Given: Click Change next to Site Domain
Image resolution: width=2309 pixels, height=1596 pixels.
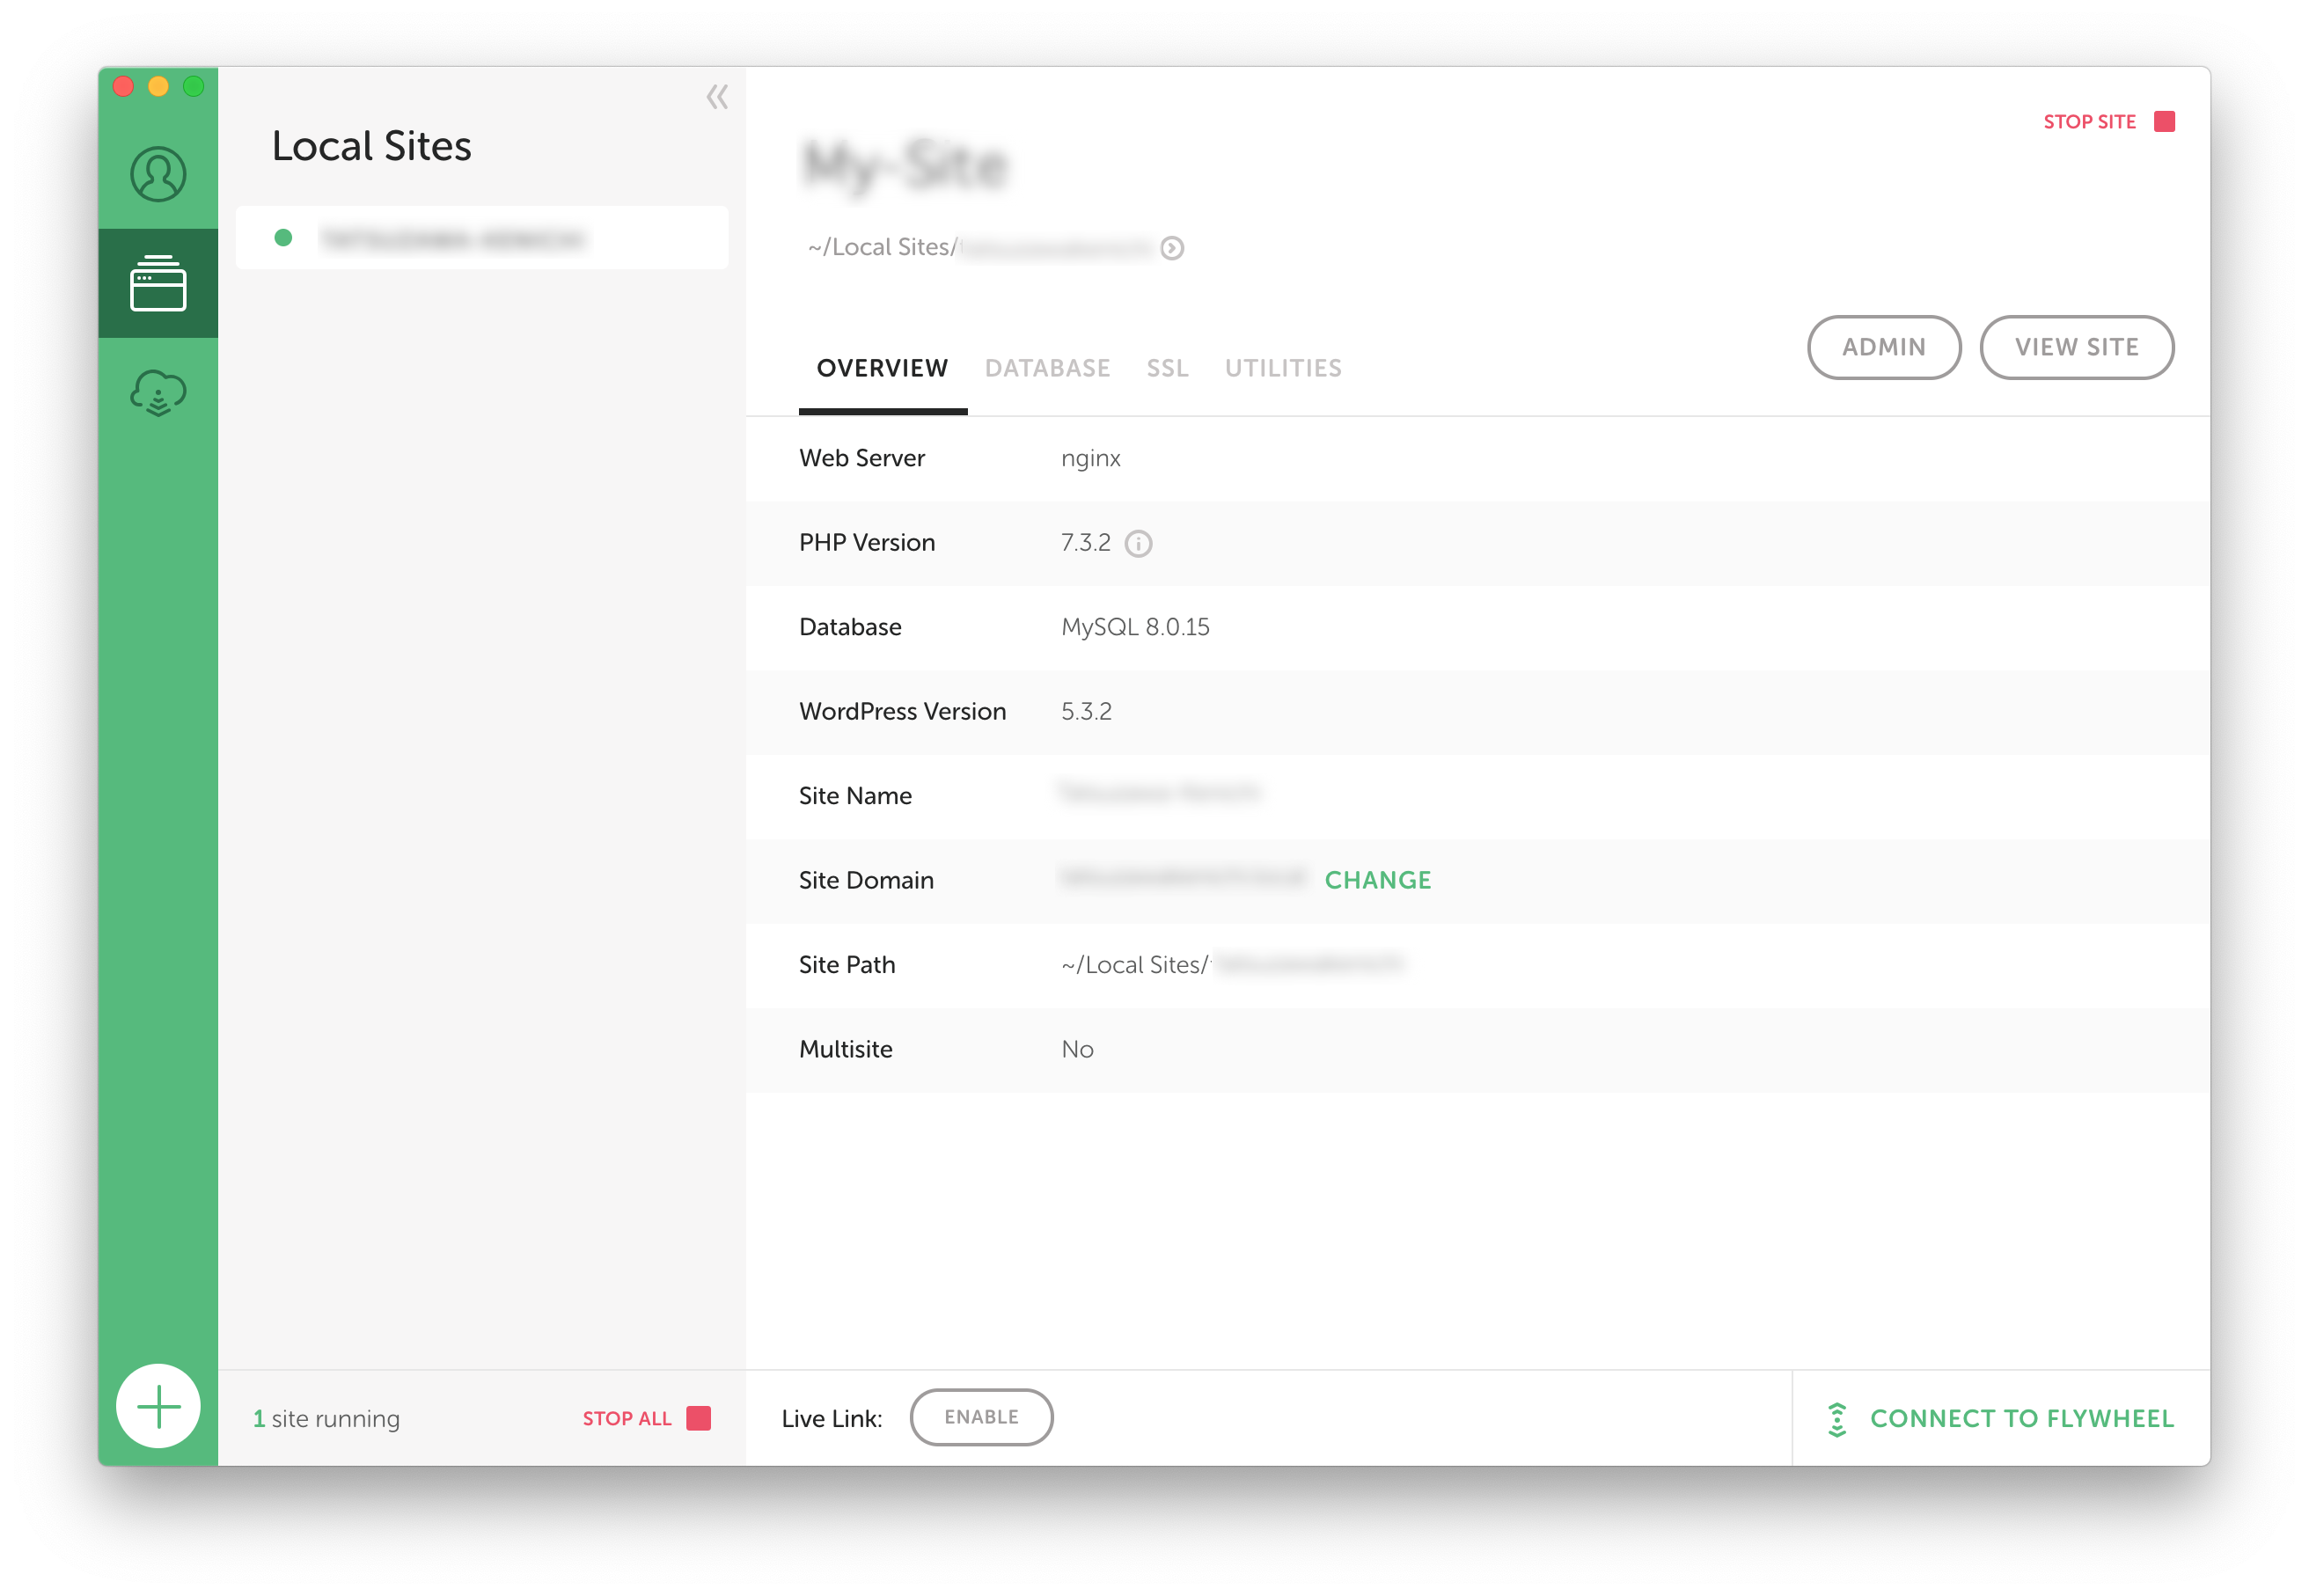Looking at the screenshot, I should (x=1377, y=880).
